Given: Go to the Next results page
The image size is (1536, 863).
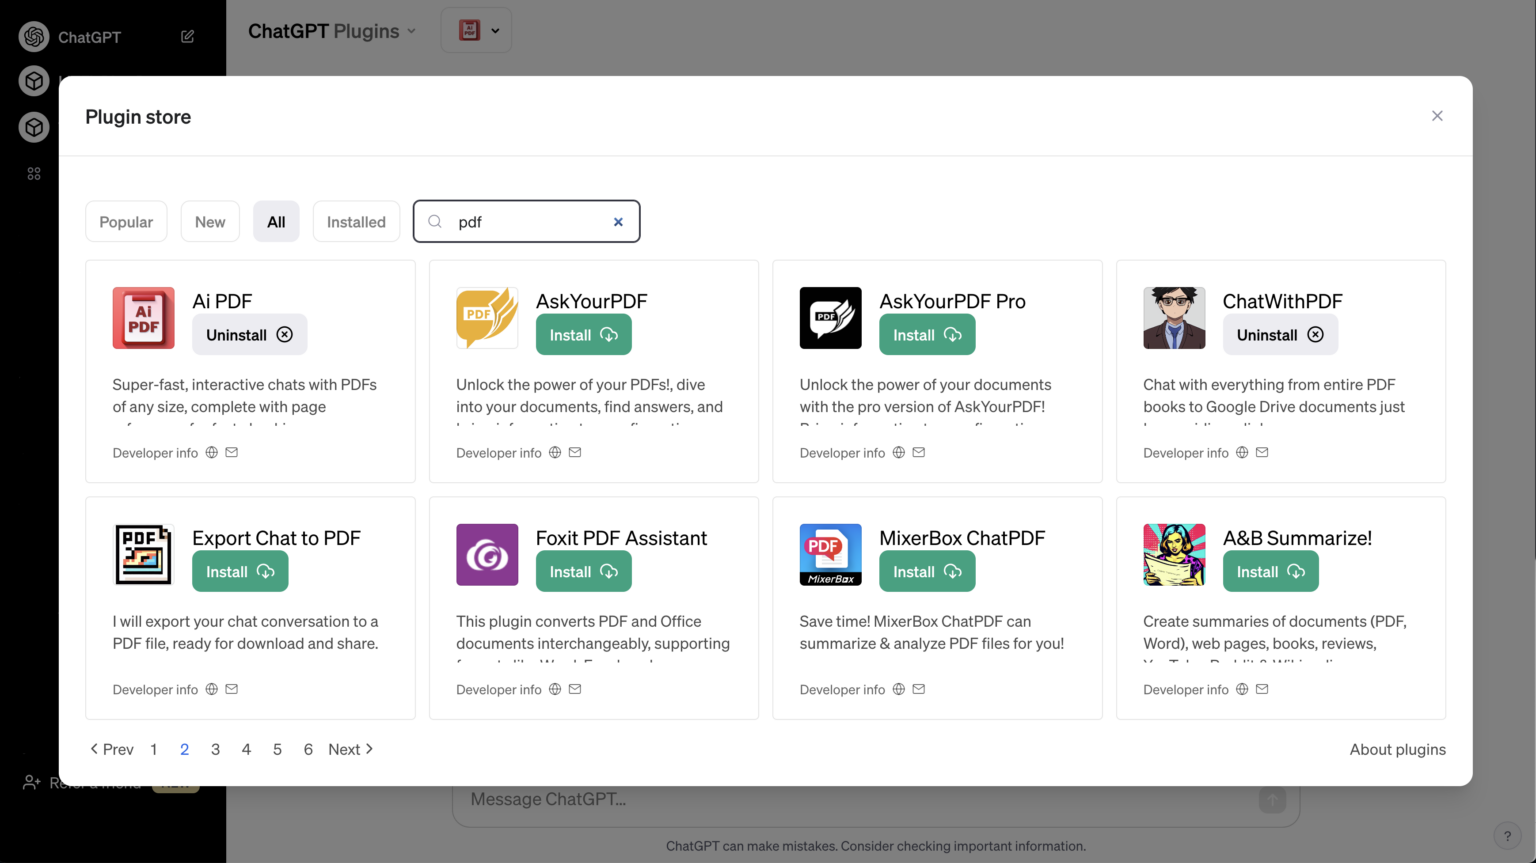Looking at the screenshot, I should (x=350, y=749).
